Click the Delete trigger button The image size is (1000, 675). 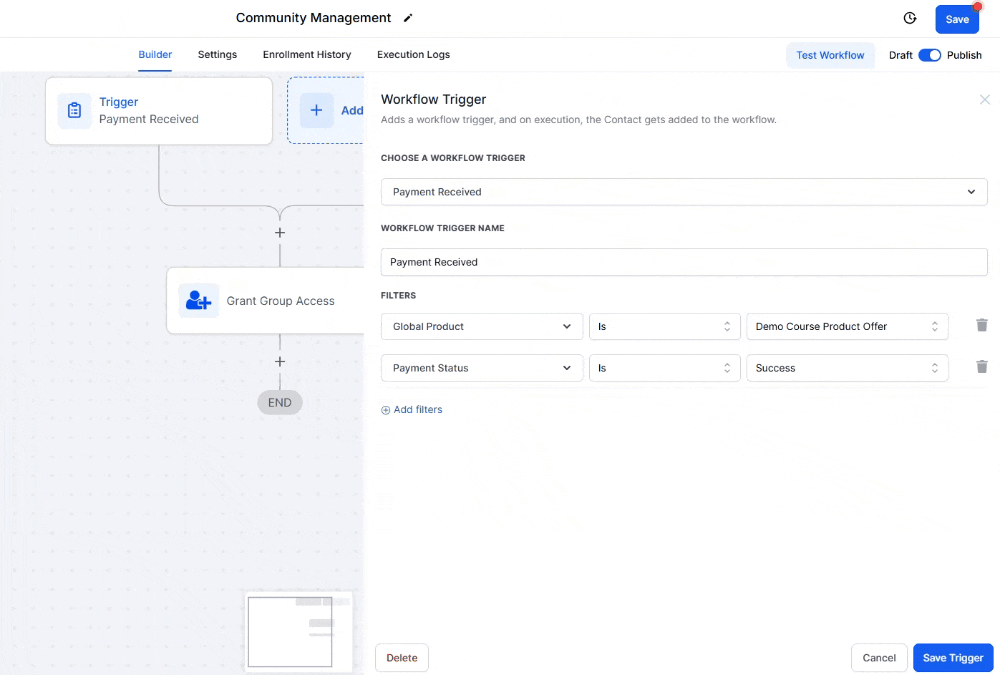pos(402,658)
